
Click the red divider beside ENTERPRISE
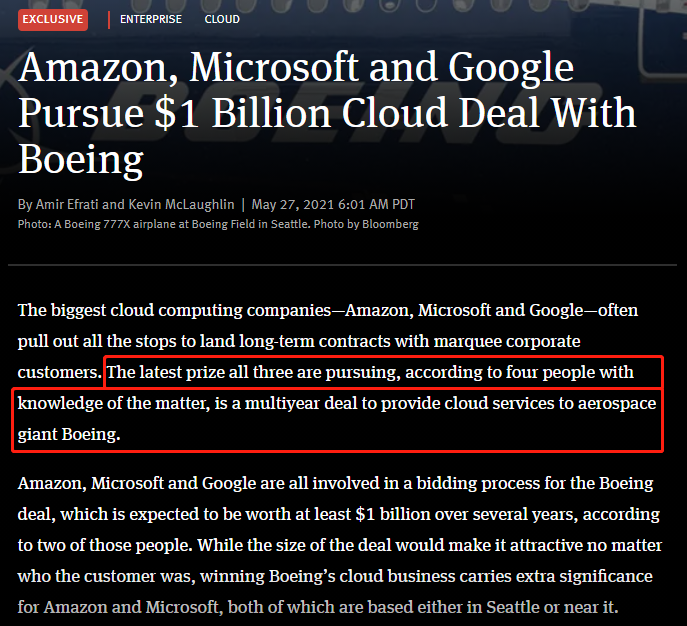(109, 20)
